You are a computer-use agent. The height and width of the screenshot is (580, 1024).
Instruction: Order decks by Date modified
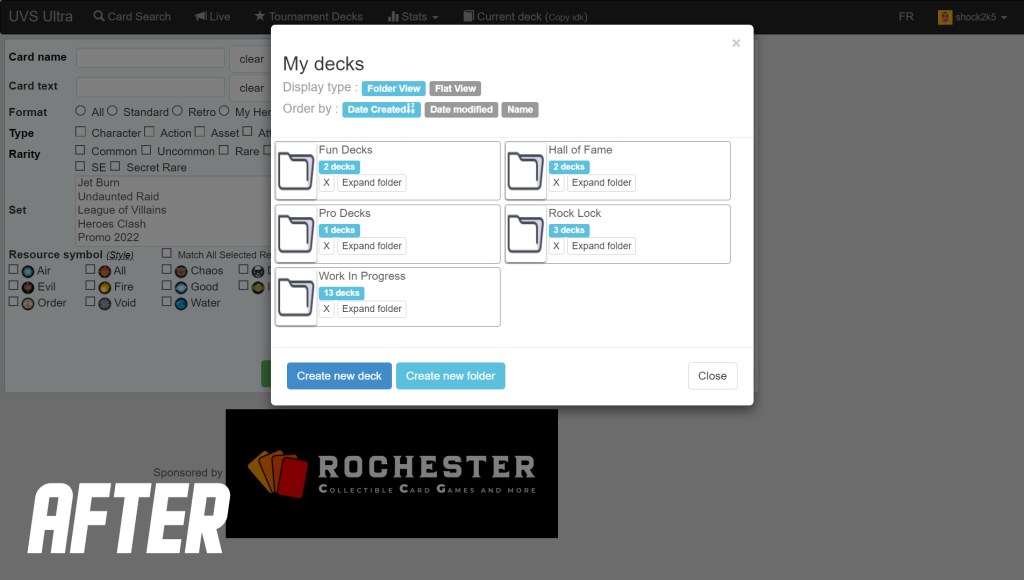[x=462, y=110]
